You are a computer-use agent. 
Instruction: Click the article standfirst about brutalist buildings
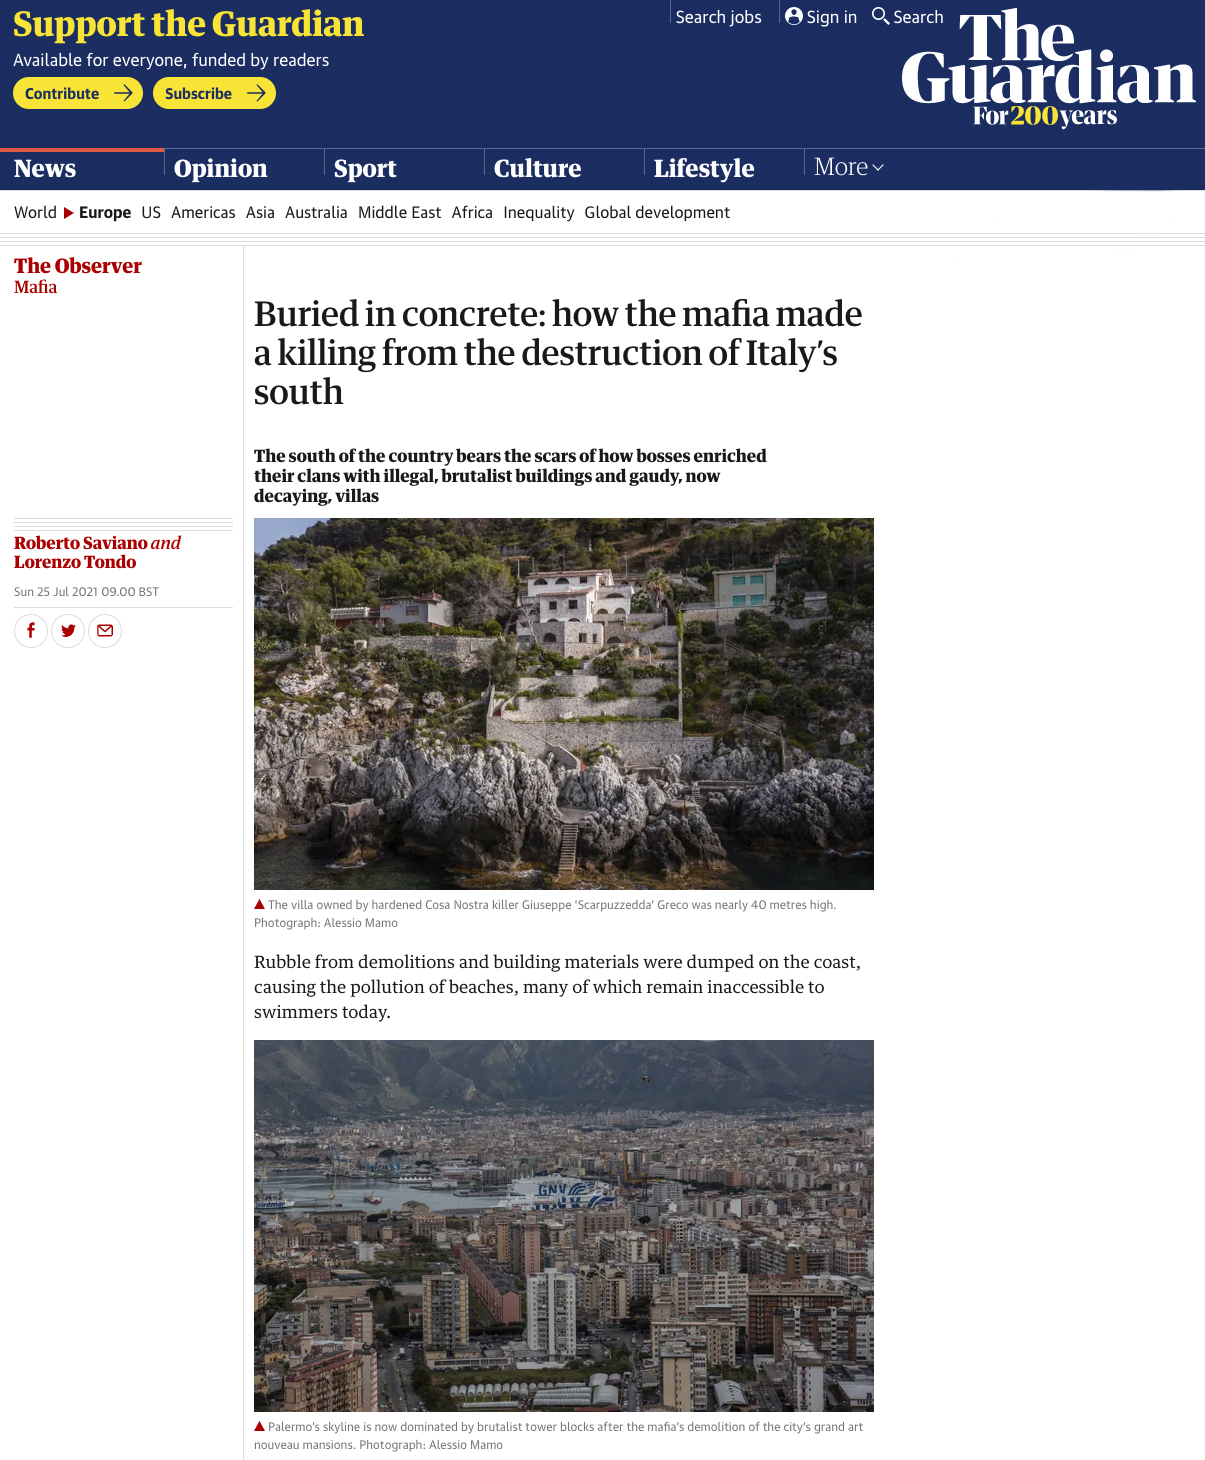click(x=510, y=476)
